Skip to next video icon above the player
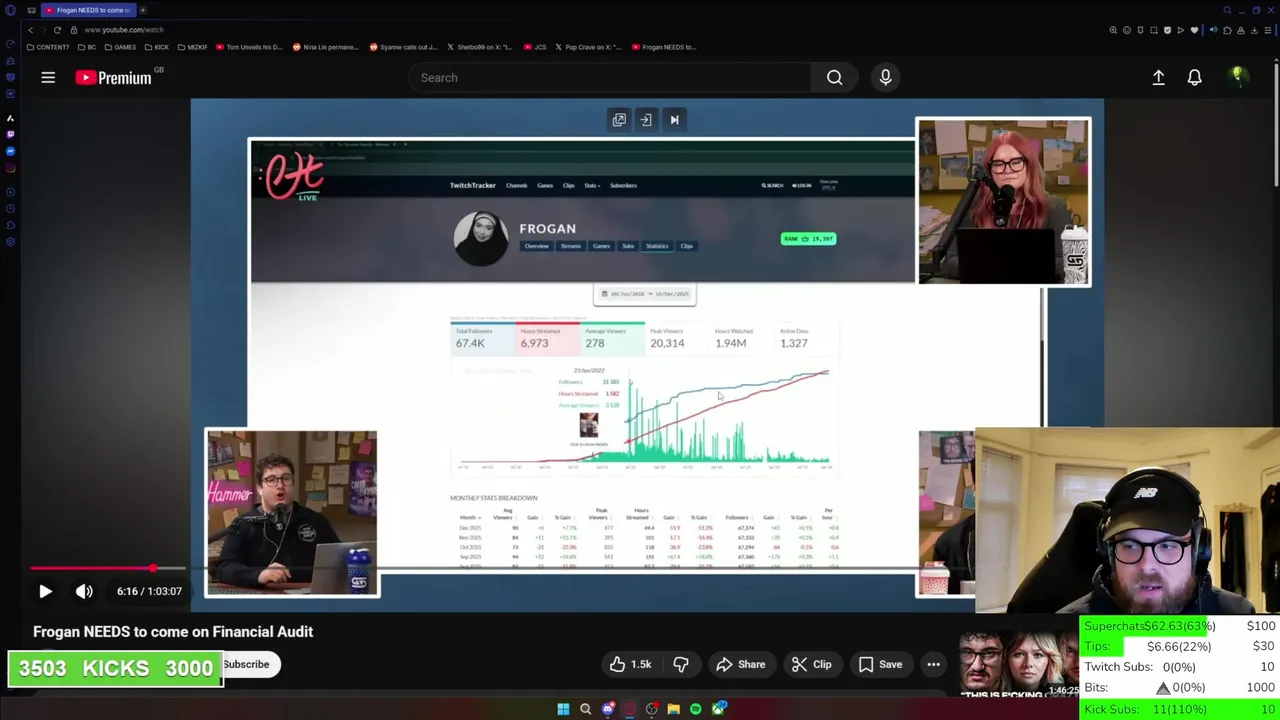Viewport: 1280px width, 720px height. (x=674, y=120)
